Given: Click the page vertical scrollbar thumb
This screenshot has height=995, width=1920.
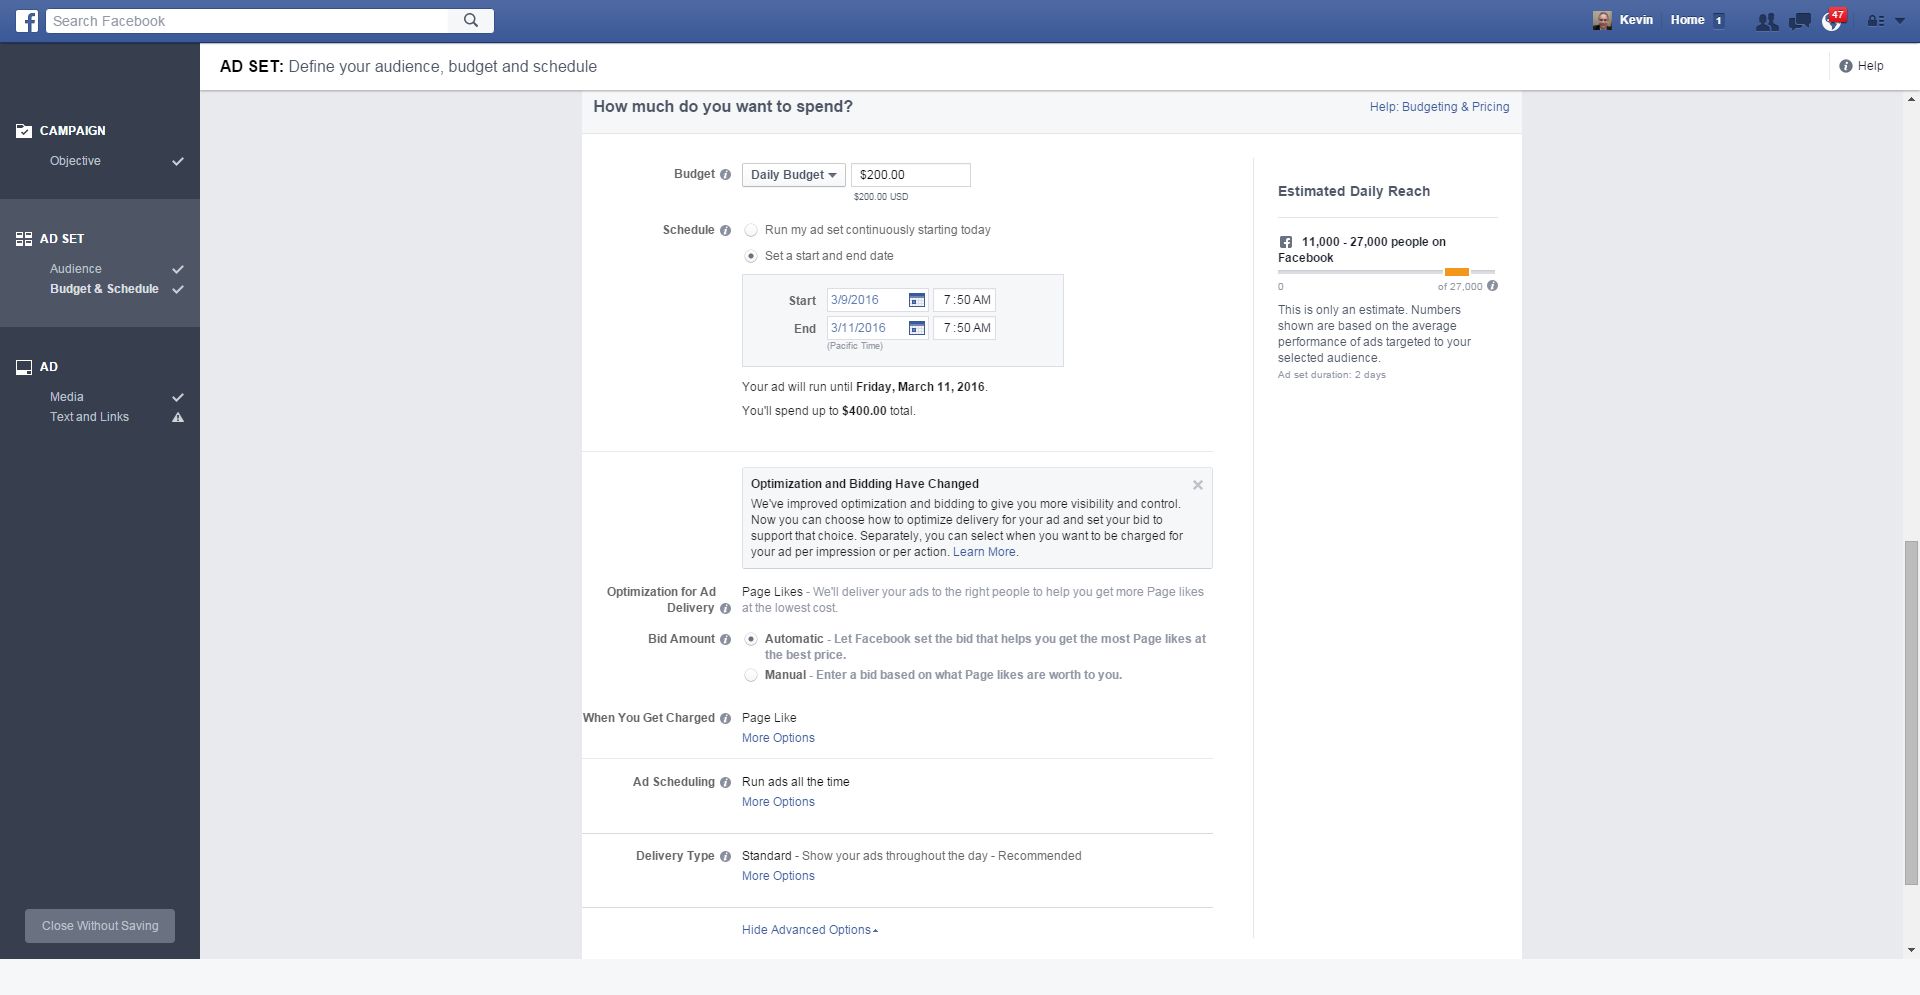Looking at the screenshot, I should point(1911,713).
